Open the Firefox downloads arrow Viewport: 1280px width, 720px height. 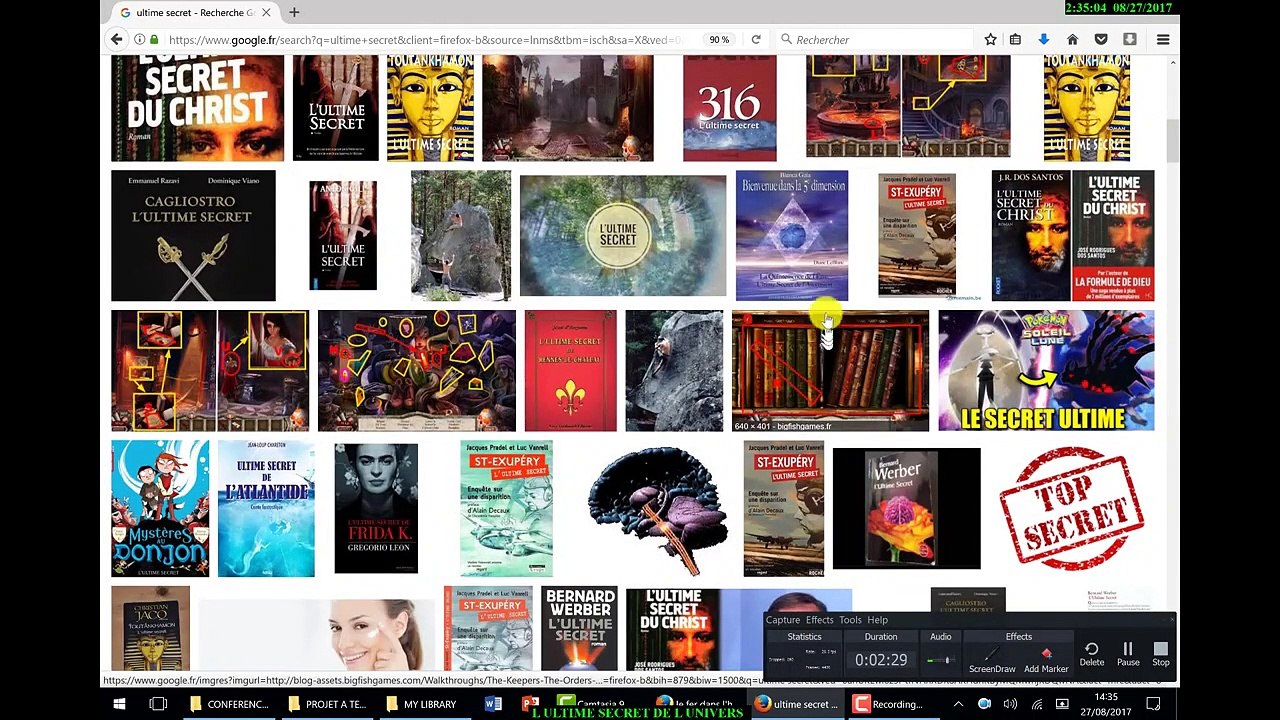click(x=1043, y=39)
